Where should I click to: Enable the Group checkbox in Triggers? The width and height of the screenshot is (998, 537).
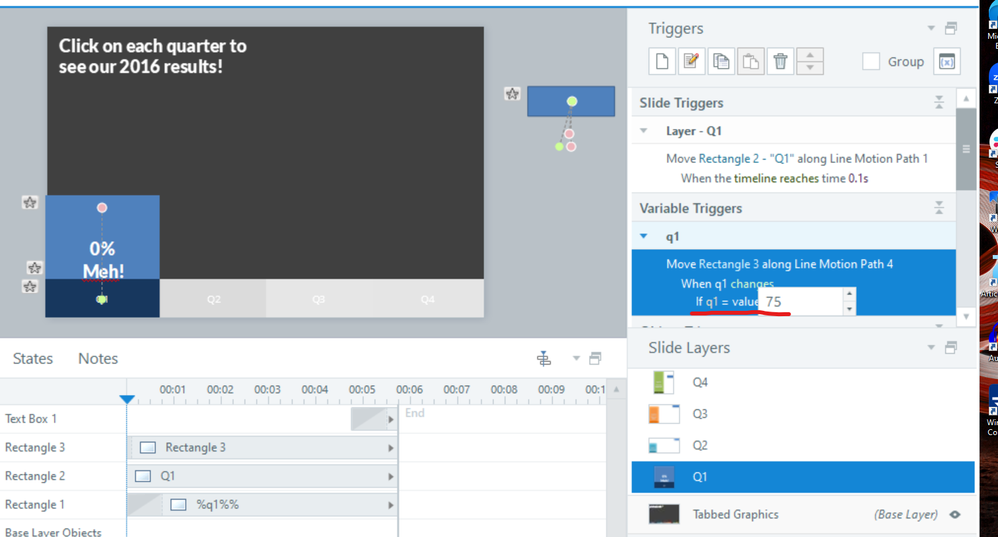click(871, 62)
